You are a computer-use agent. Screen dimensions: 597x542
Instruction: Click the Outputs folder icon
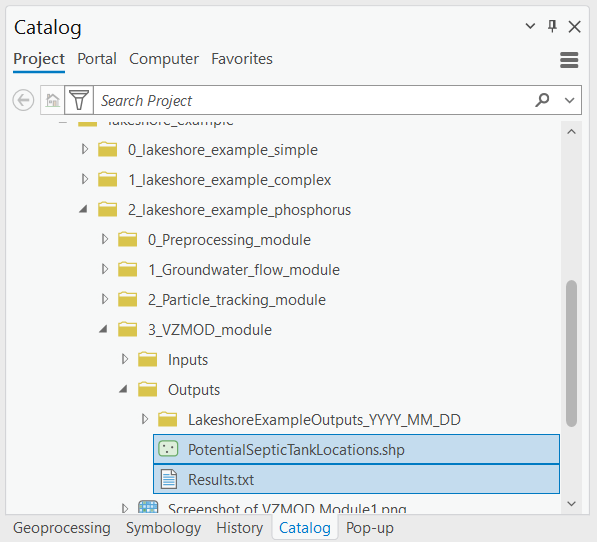point(147,389)
